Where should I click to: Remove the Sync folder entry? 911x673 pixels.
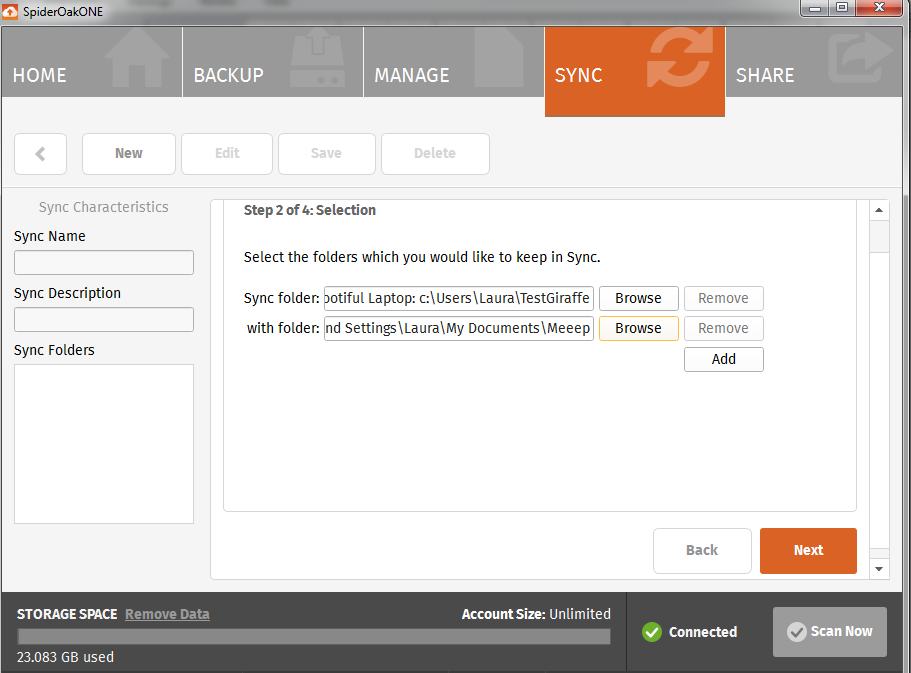pos(724,298)
